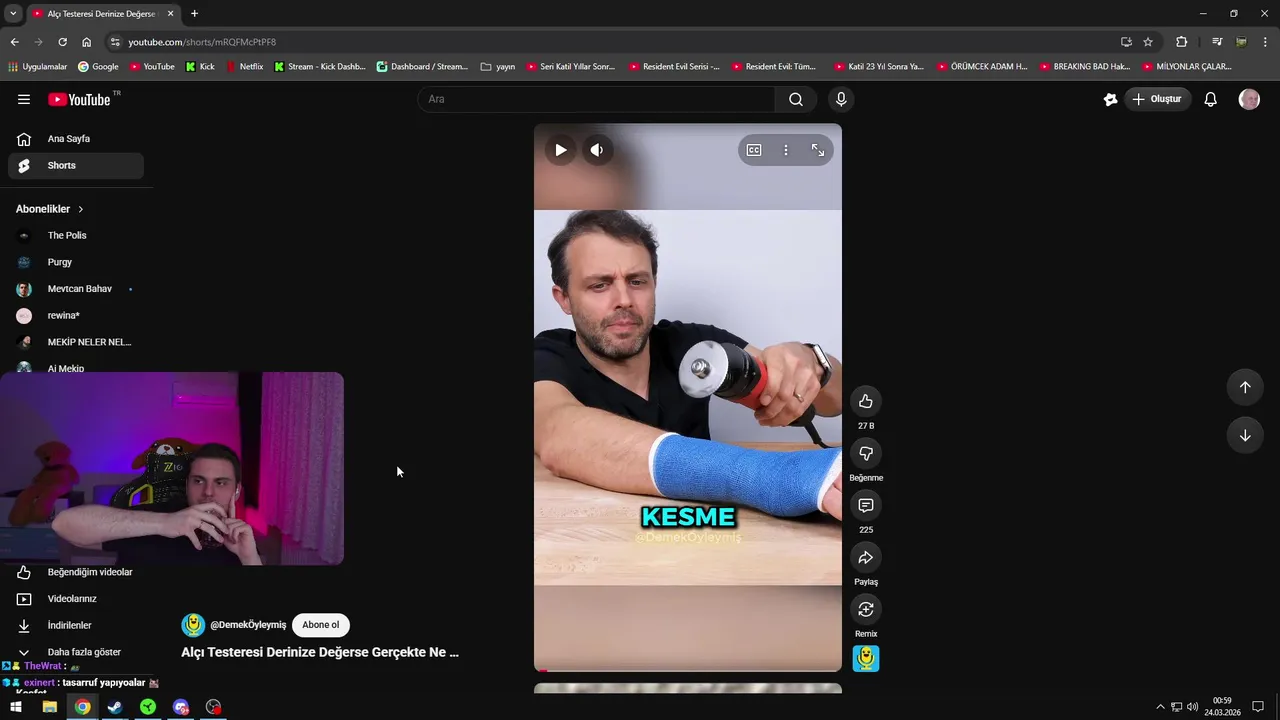Go to previous Short with up arrow
This screenshot has width=1280, height=720.
tap(1245, 387)
